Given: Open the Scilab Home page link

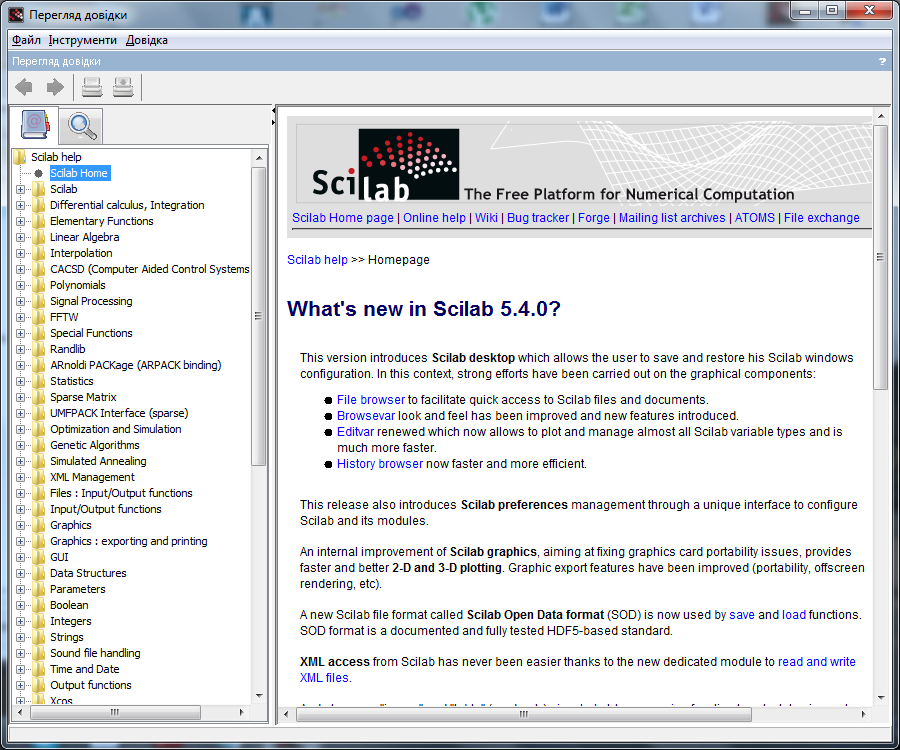Looking at the screenshot, I should point(343,218).
